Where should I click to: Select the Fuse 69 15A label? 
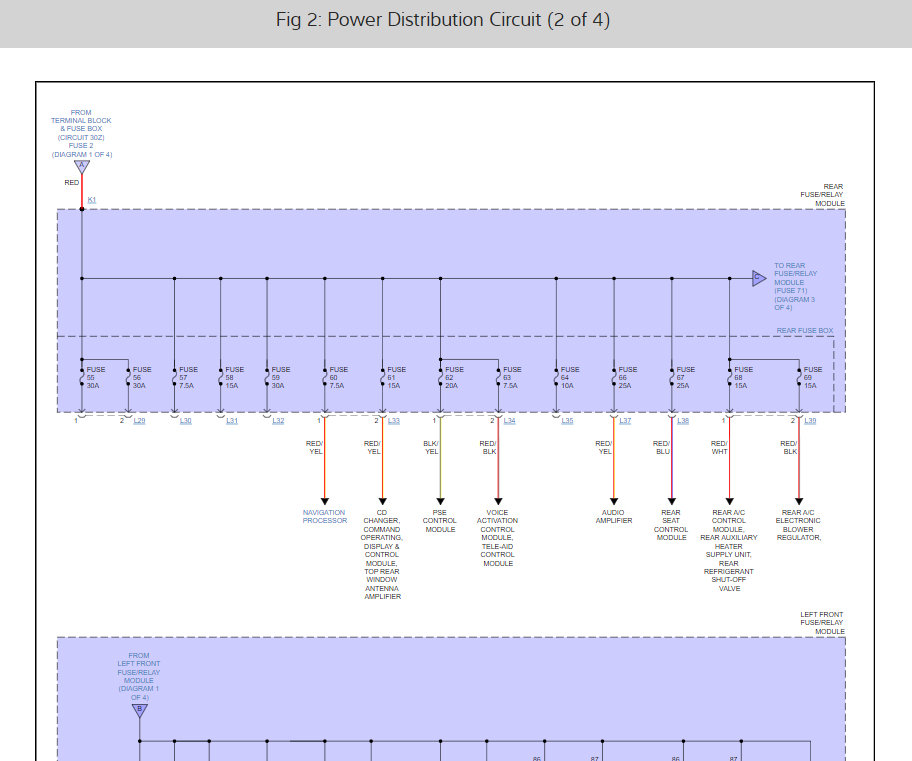(x=813, y=378)
